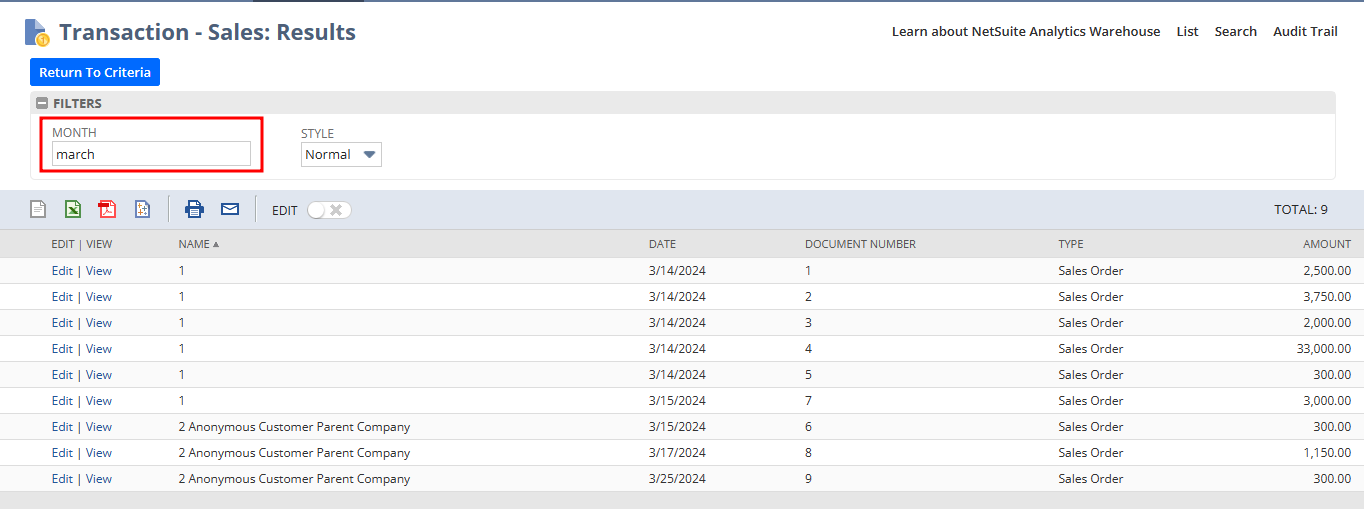Toggle the EDIT switch on

pyautogui.click(x=329, y=210)
